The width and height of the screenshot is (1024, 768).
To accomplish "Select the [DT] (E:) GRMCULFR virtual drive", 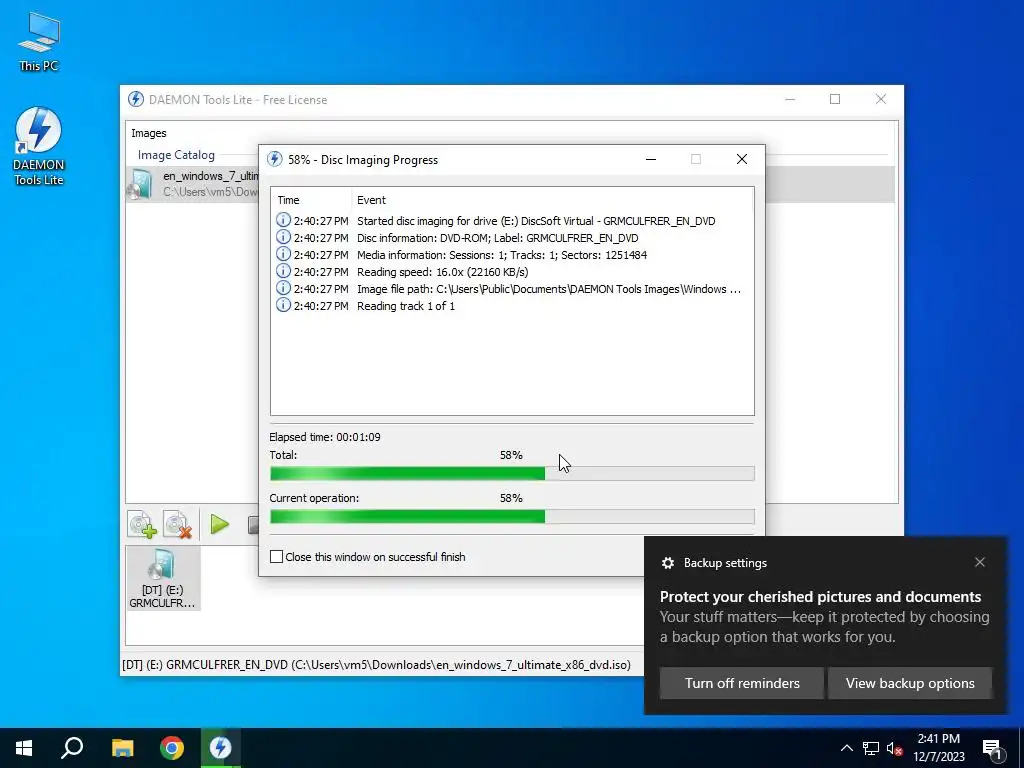I will coord(163,579).
